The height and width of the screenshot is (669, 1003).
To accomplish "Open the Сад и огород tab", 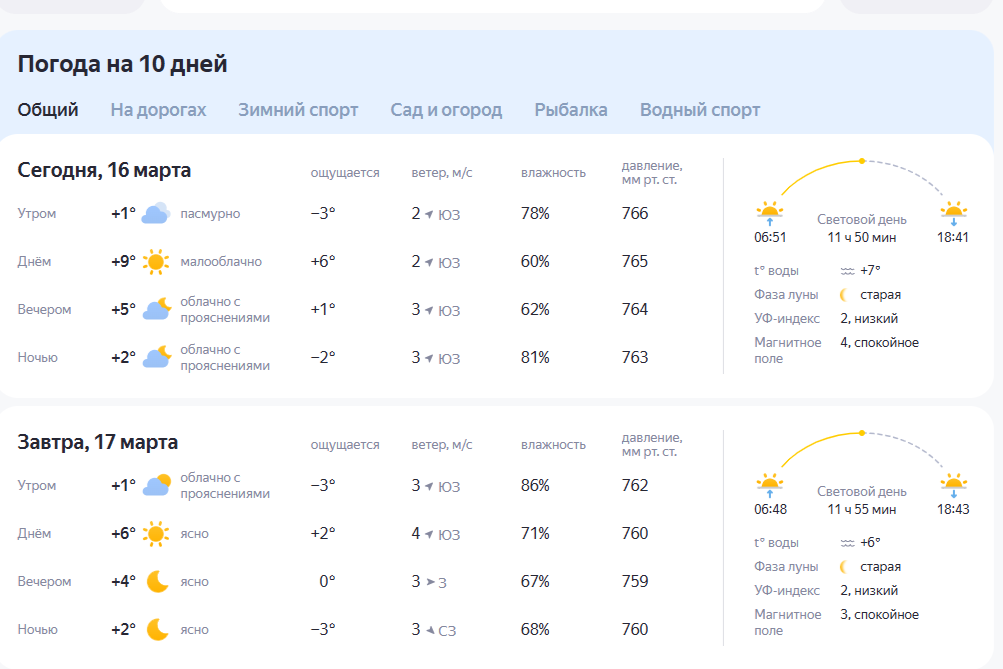I will 446,110.
